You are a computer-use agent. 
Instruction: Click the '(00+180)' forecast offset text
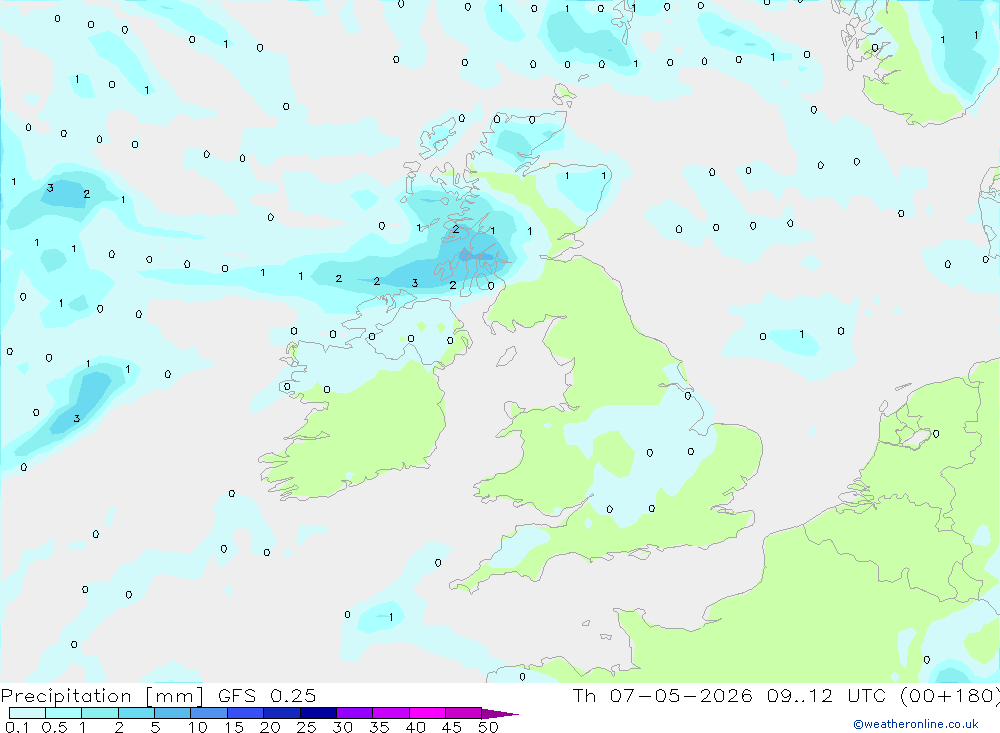tap(952, 695)
